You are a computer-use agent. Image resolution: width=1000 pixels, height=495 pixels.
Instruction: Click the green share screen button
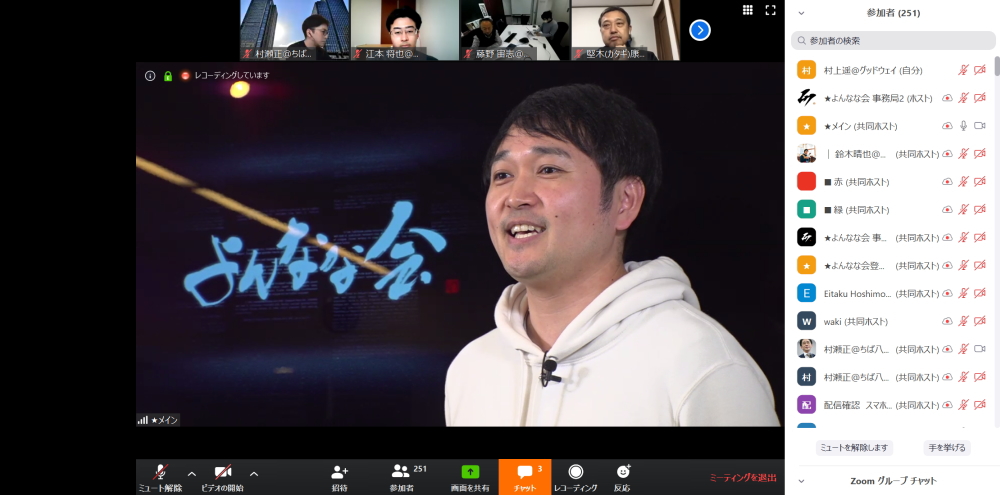[x=470, y=477]
